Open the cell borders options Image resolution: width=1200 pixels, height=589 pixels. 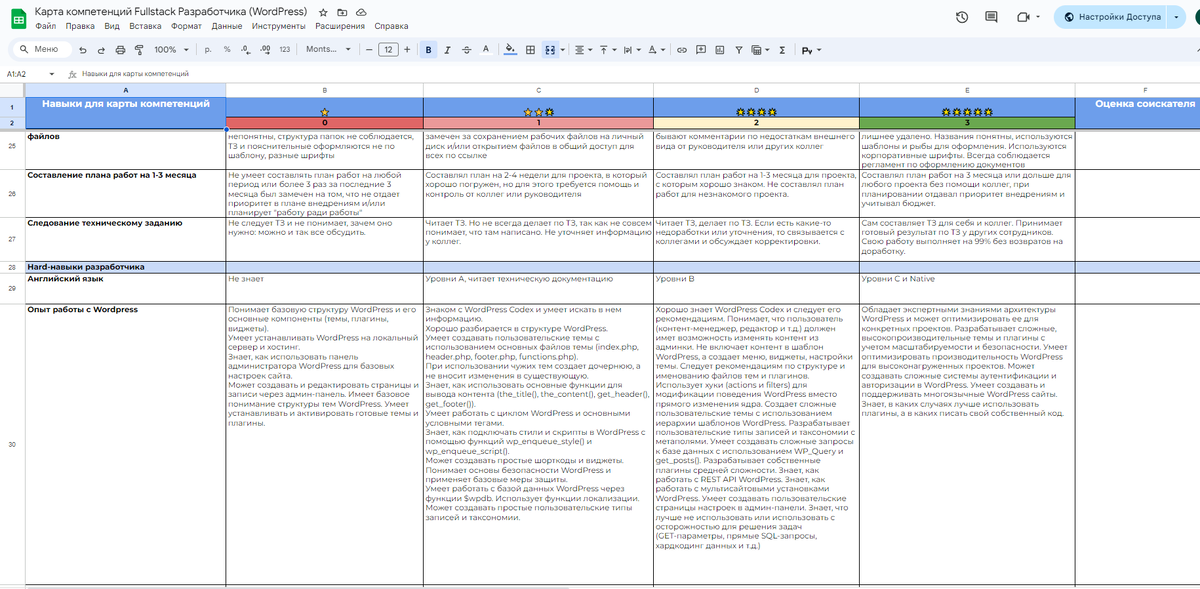tap(529, 49)
